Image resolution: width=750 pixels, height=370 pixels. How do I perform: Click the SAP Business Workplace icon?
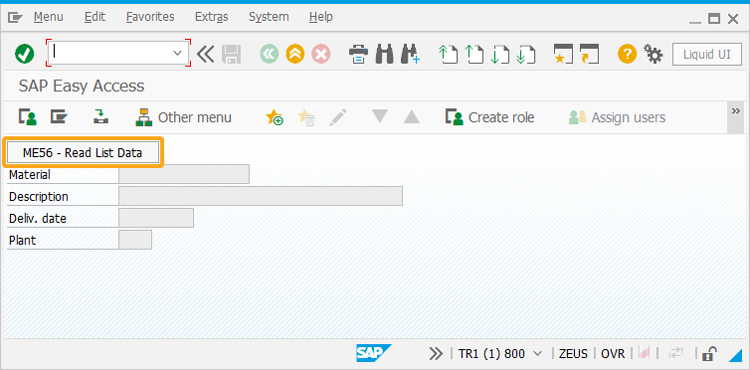(x=100, y=117)
